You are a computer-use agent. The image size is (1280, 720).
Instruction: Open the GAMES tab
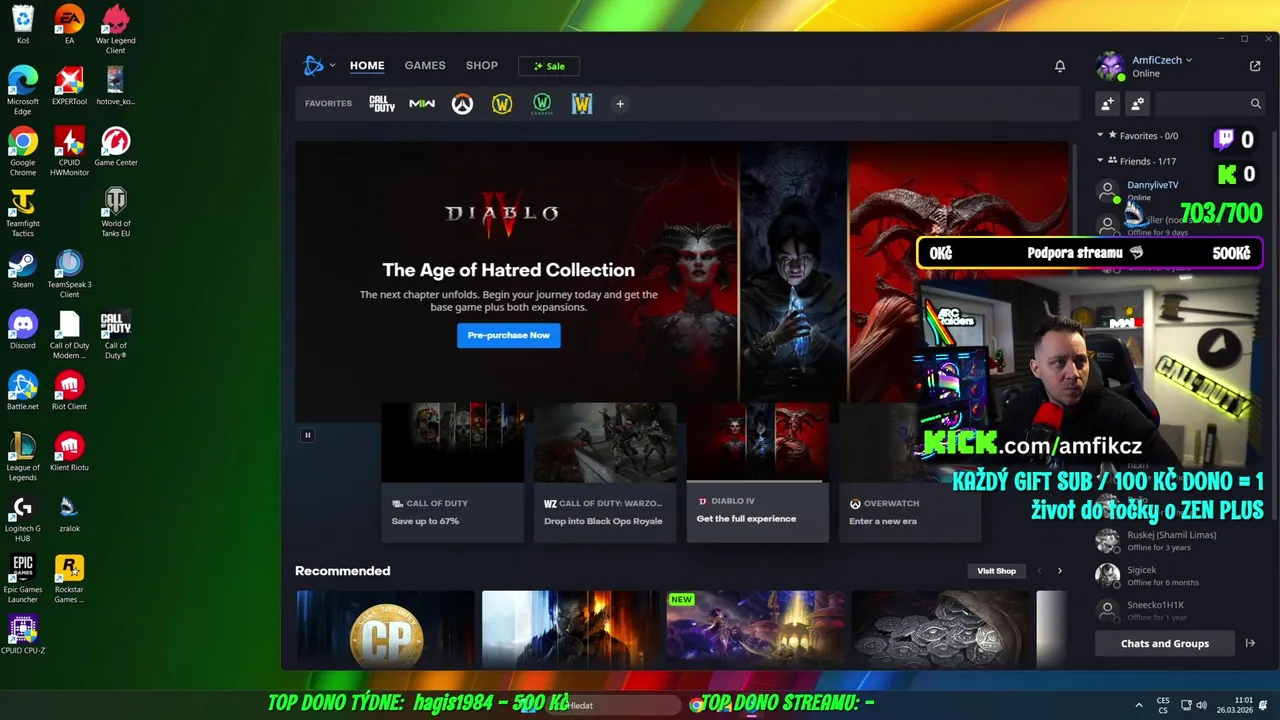(425, 66)
